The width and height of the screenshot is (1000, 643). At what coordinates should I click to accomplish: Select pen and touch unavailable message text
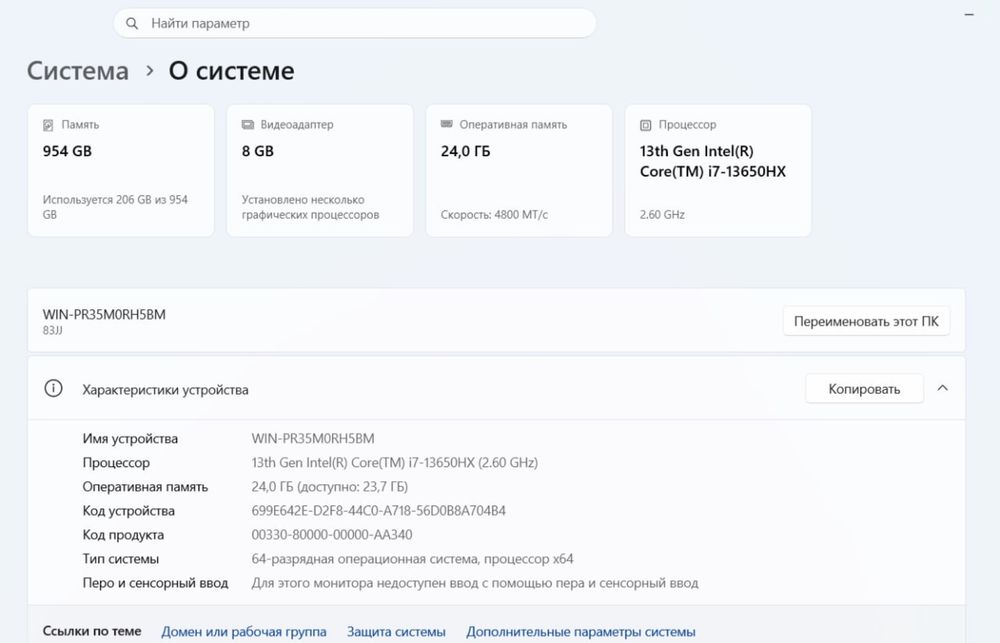click(475, 584)
